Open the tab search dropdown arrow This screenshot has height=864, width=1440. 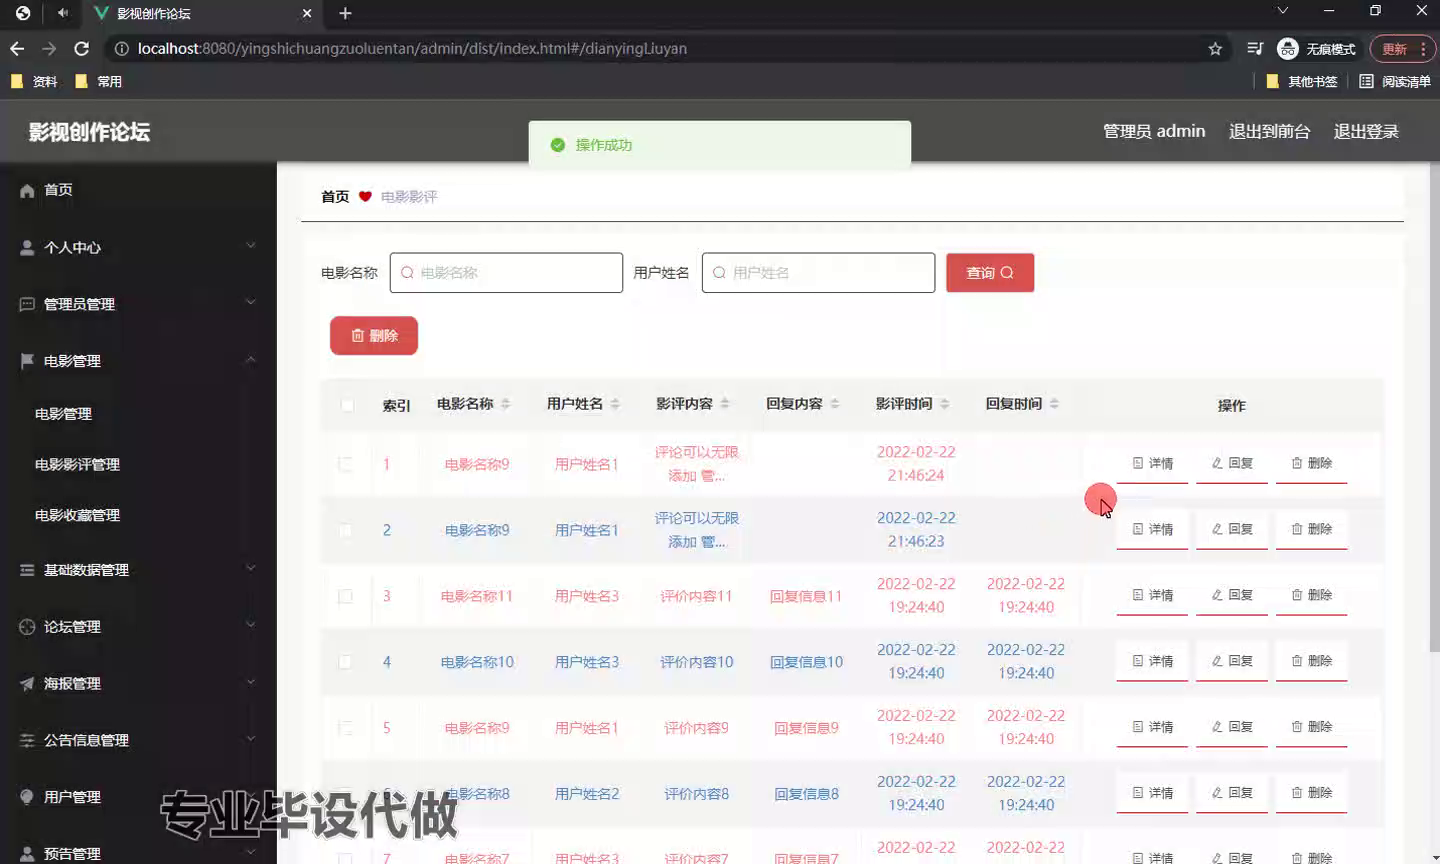(x=1283, y=10)
